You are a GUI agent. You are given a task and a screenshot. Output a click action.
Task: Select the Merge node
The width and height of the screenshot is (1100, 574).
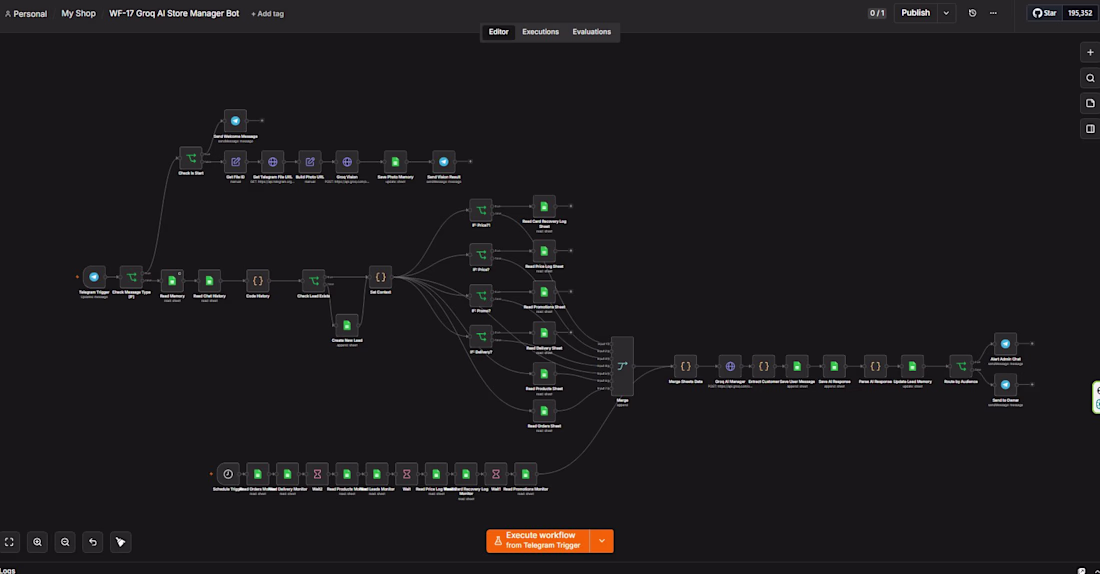pos(622,366)
